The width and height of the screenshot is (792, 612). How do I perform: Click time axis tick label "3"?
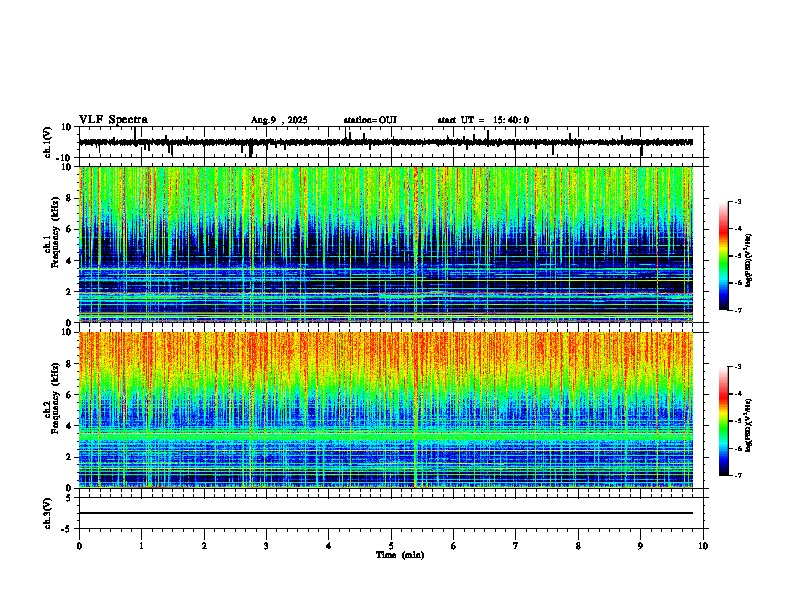266,546
